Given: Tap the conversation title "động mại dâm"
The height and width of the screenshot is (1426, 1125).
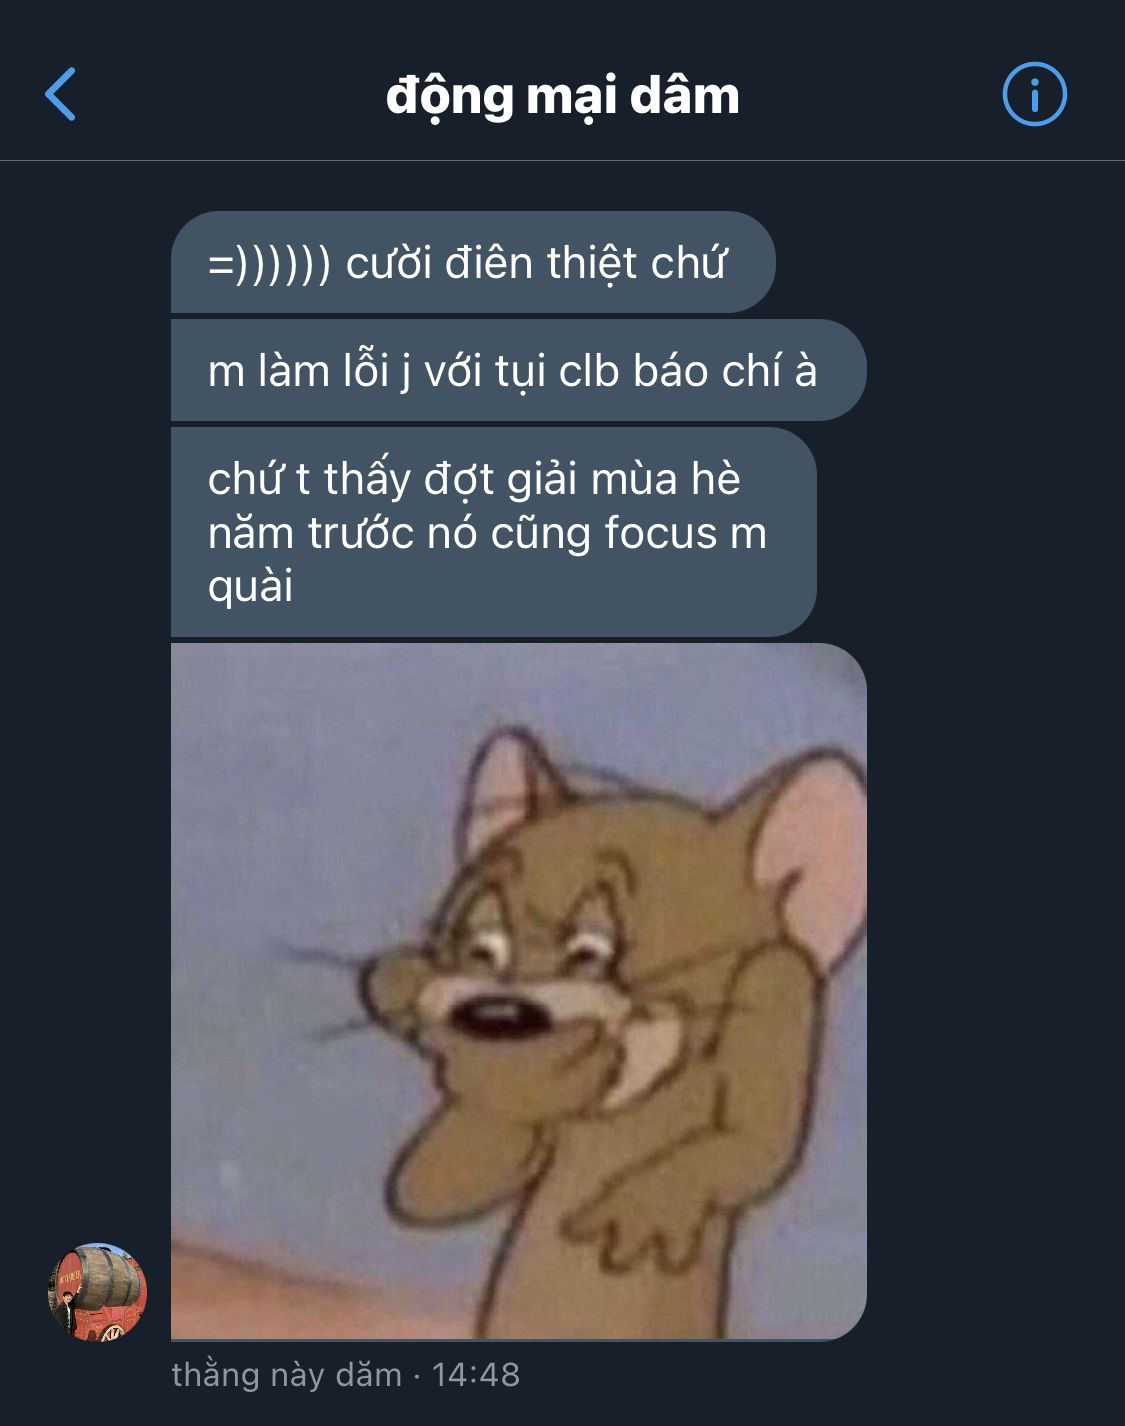Looking at the screenshot, I should (563, 96).
